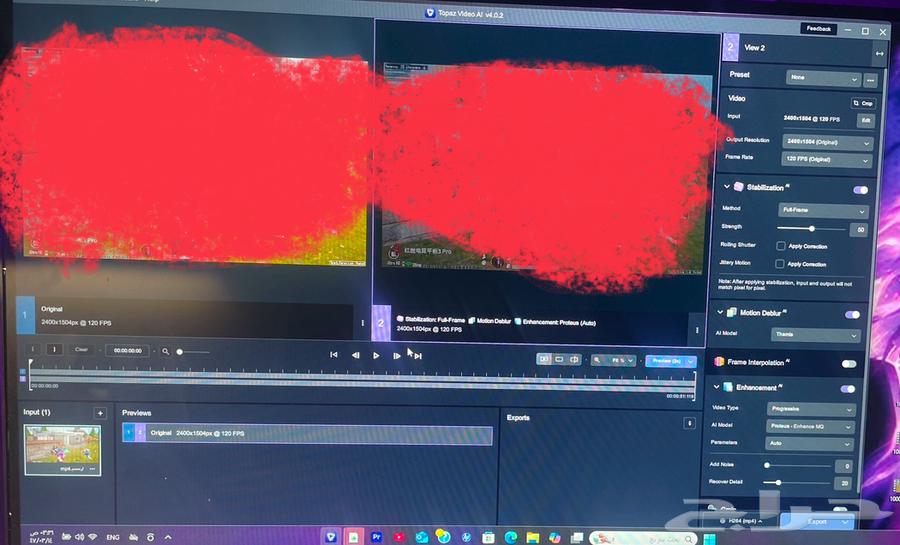Select the side-by-side comparison view icon

[544, 359]
